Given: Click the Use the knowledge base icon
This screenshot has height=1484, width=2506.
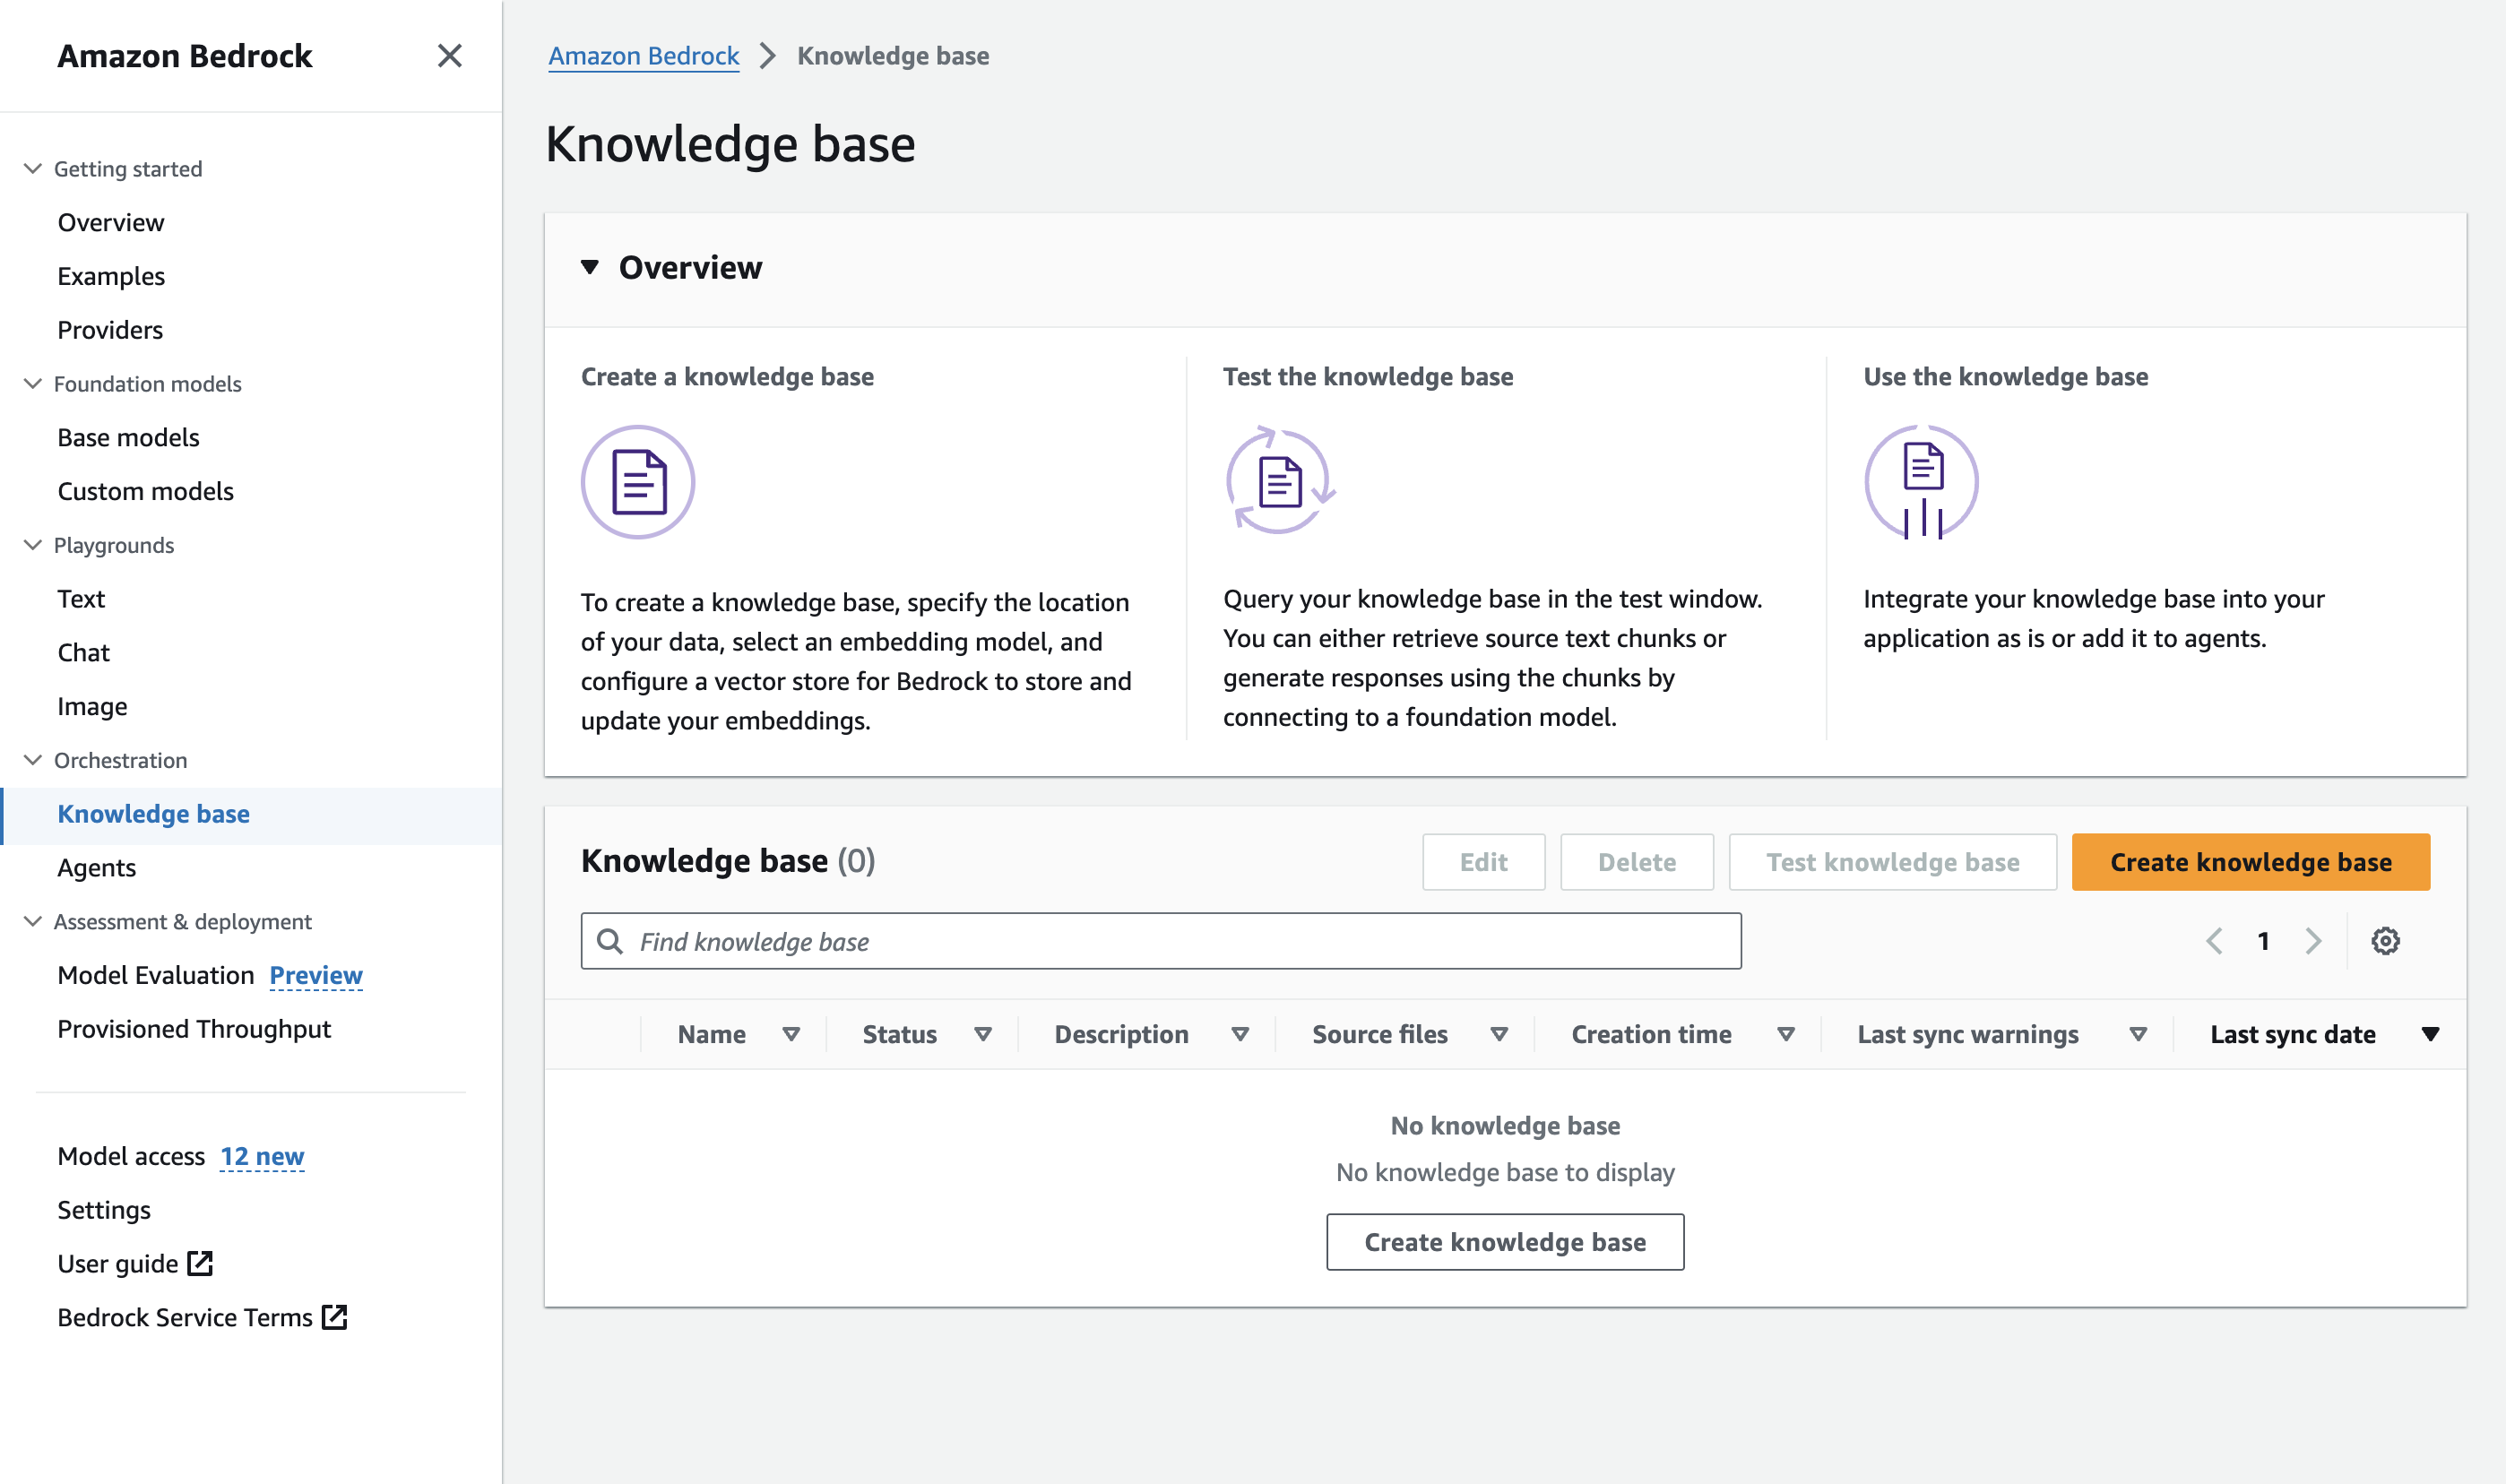Looking at the screenshot, I should [x=1921, y=482].
